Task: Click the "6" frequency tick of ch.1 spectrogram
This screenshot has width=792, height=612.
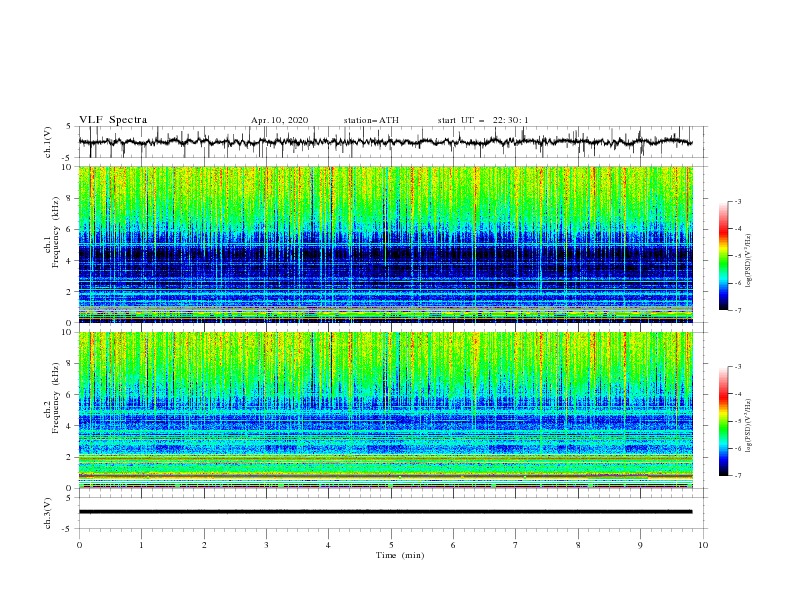Action: (70, 229)
